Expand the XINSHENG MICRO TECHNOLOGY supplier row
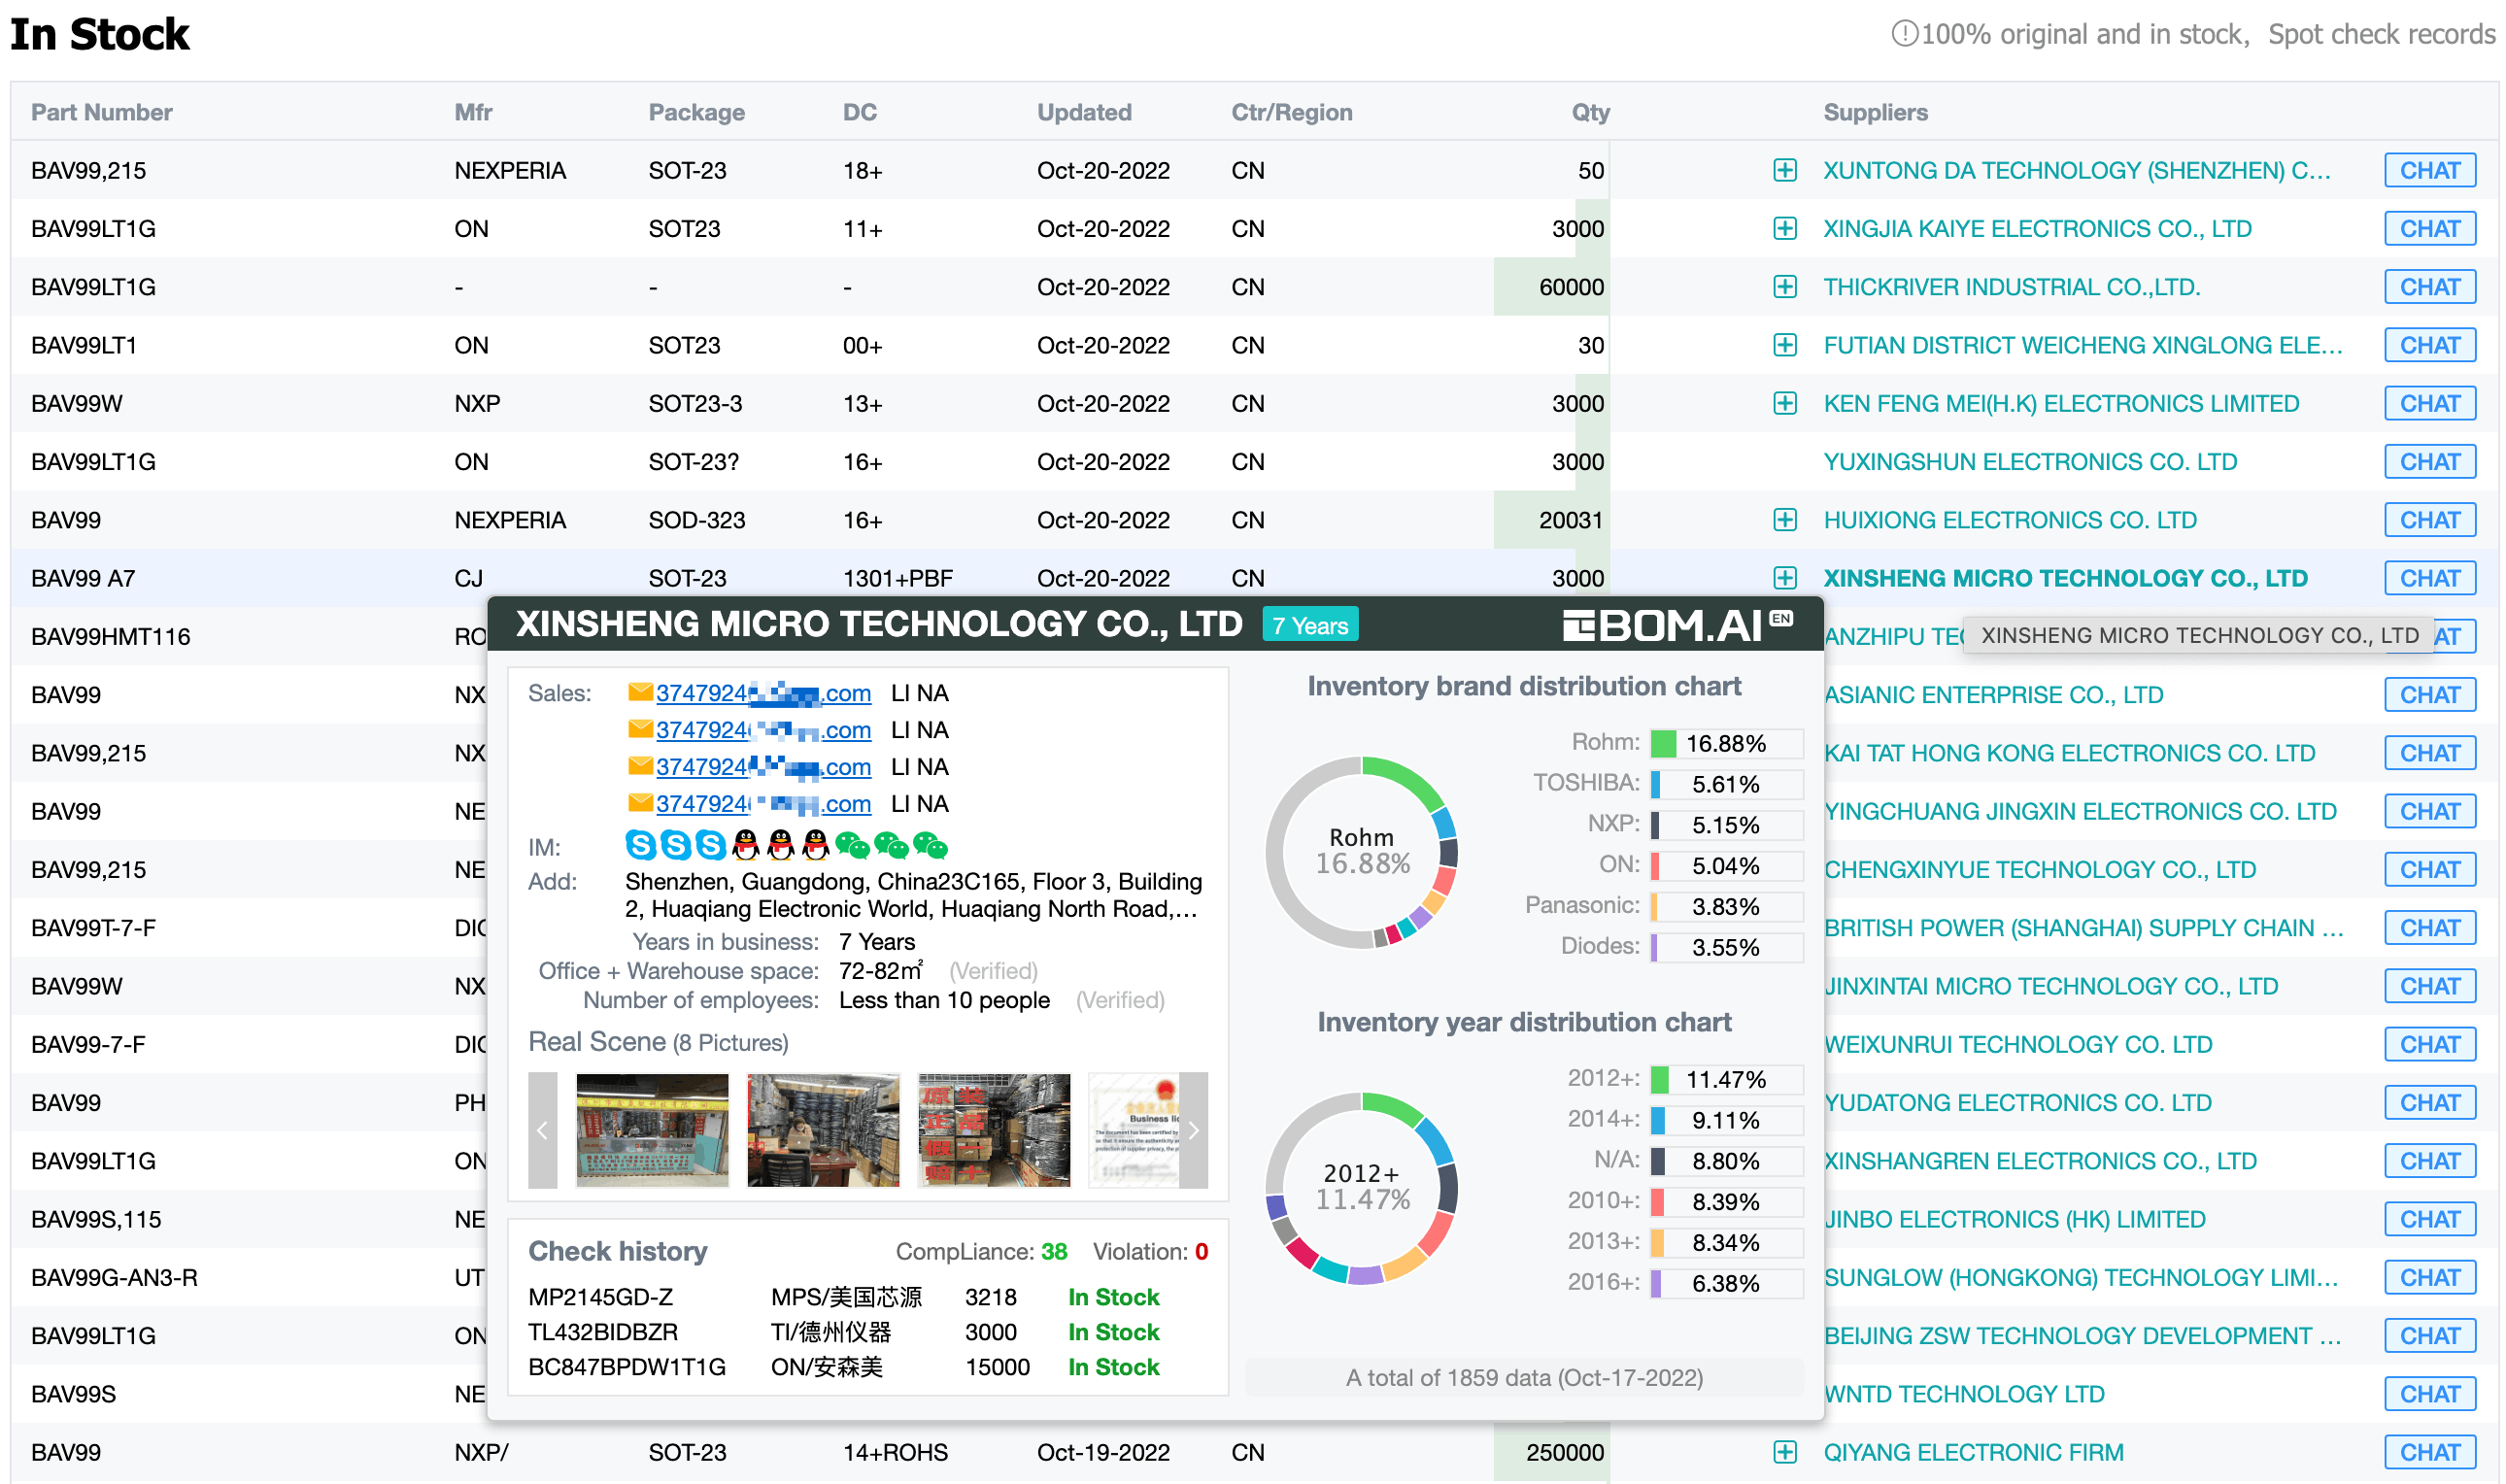The height and width of the screenshot is (1484, 2506). click(1785, 578)
